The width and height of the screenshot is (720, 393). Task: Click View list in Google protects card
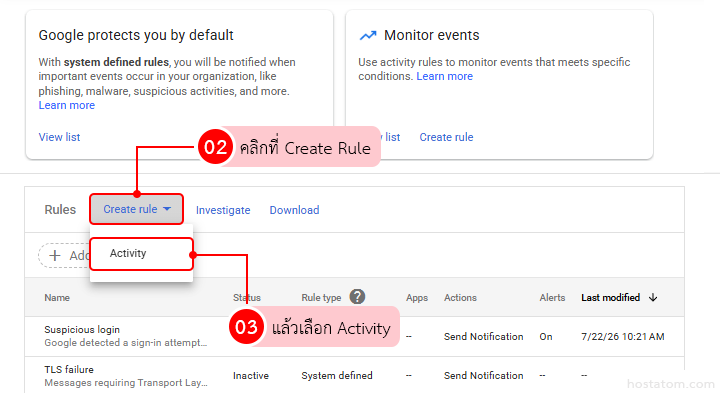[x=59, y=137]
